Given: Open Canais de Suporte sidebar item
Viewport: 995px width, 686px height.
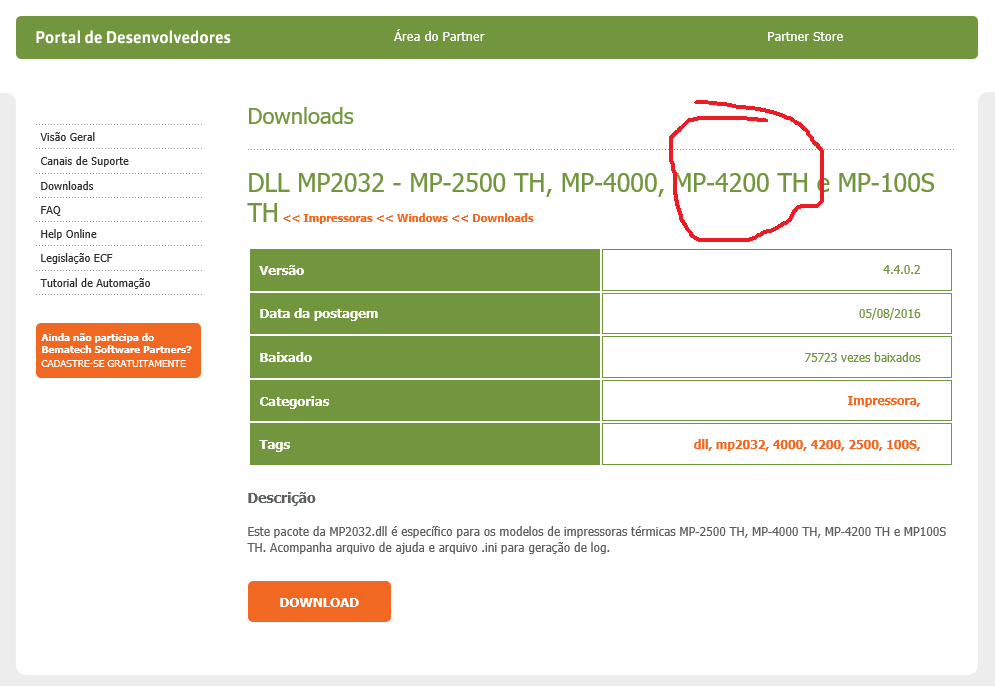Looking at the screenshot, I should tap(84, 161).
